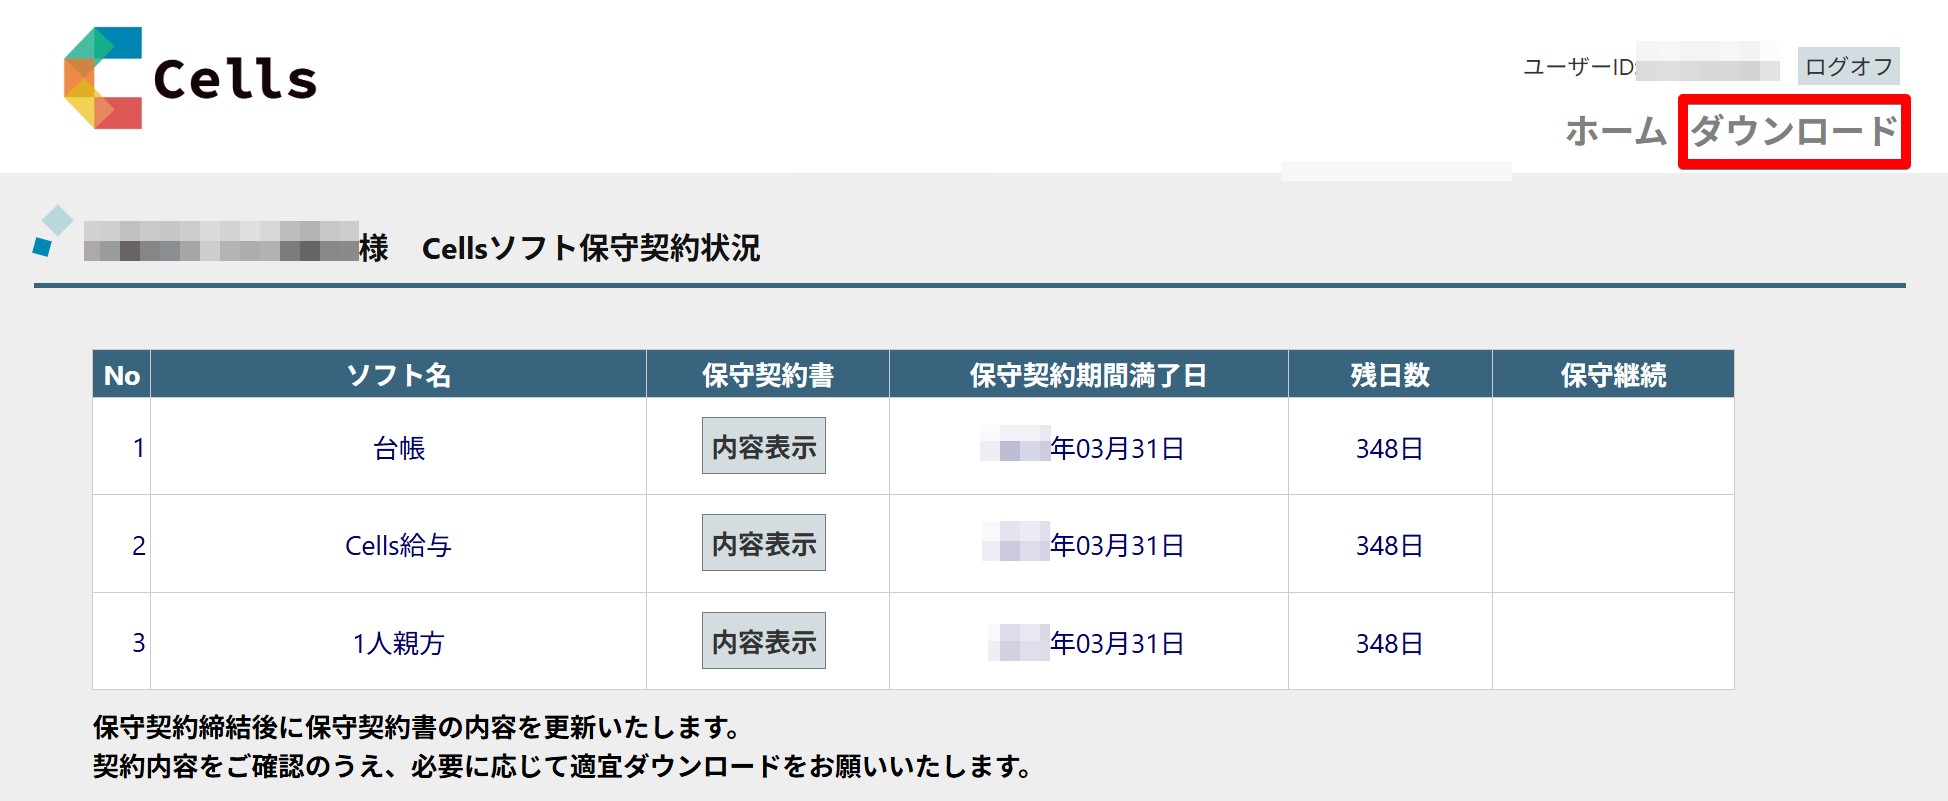
Task: Click the 保守契約書 column header
Action: pos(768,375)
